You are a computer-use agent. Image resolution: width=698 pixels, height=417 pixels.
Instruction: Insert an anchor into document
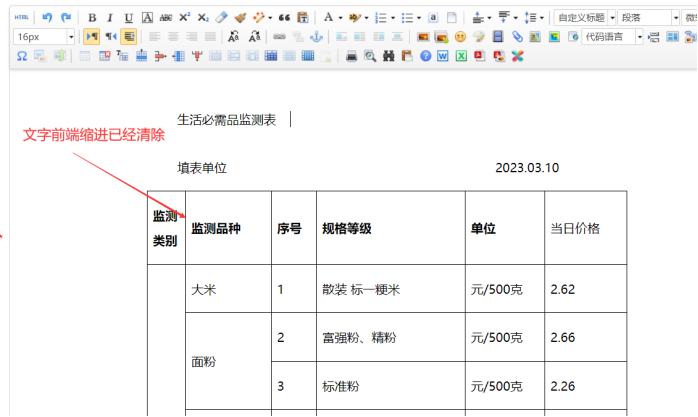tap(314, 37)
